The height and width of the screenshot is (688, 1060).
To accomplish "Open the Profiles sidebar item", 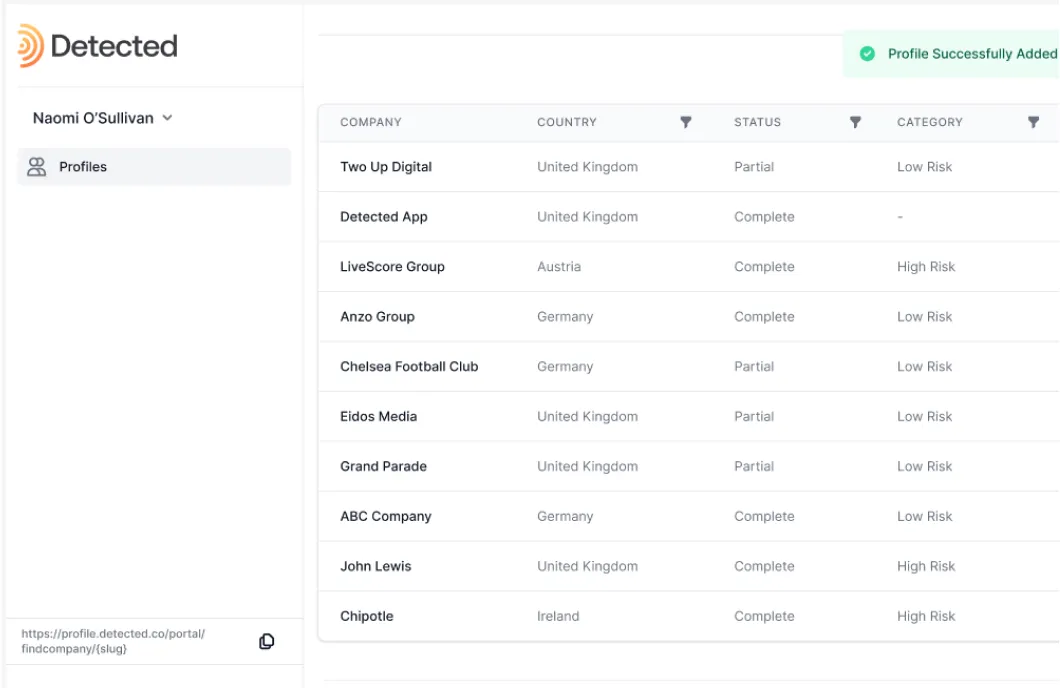I will [x=154, y=167].
